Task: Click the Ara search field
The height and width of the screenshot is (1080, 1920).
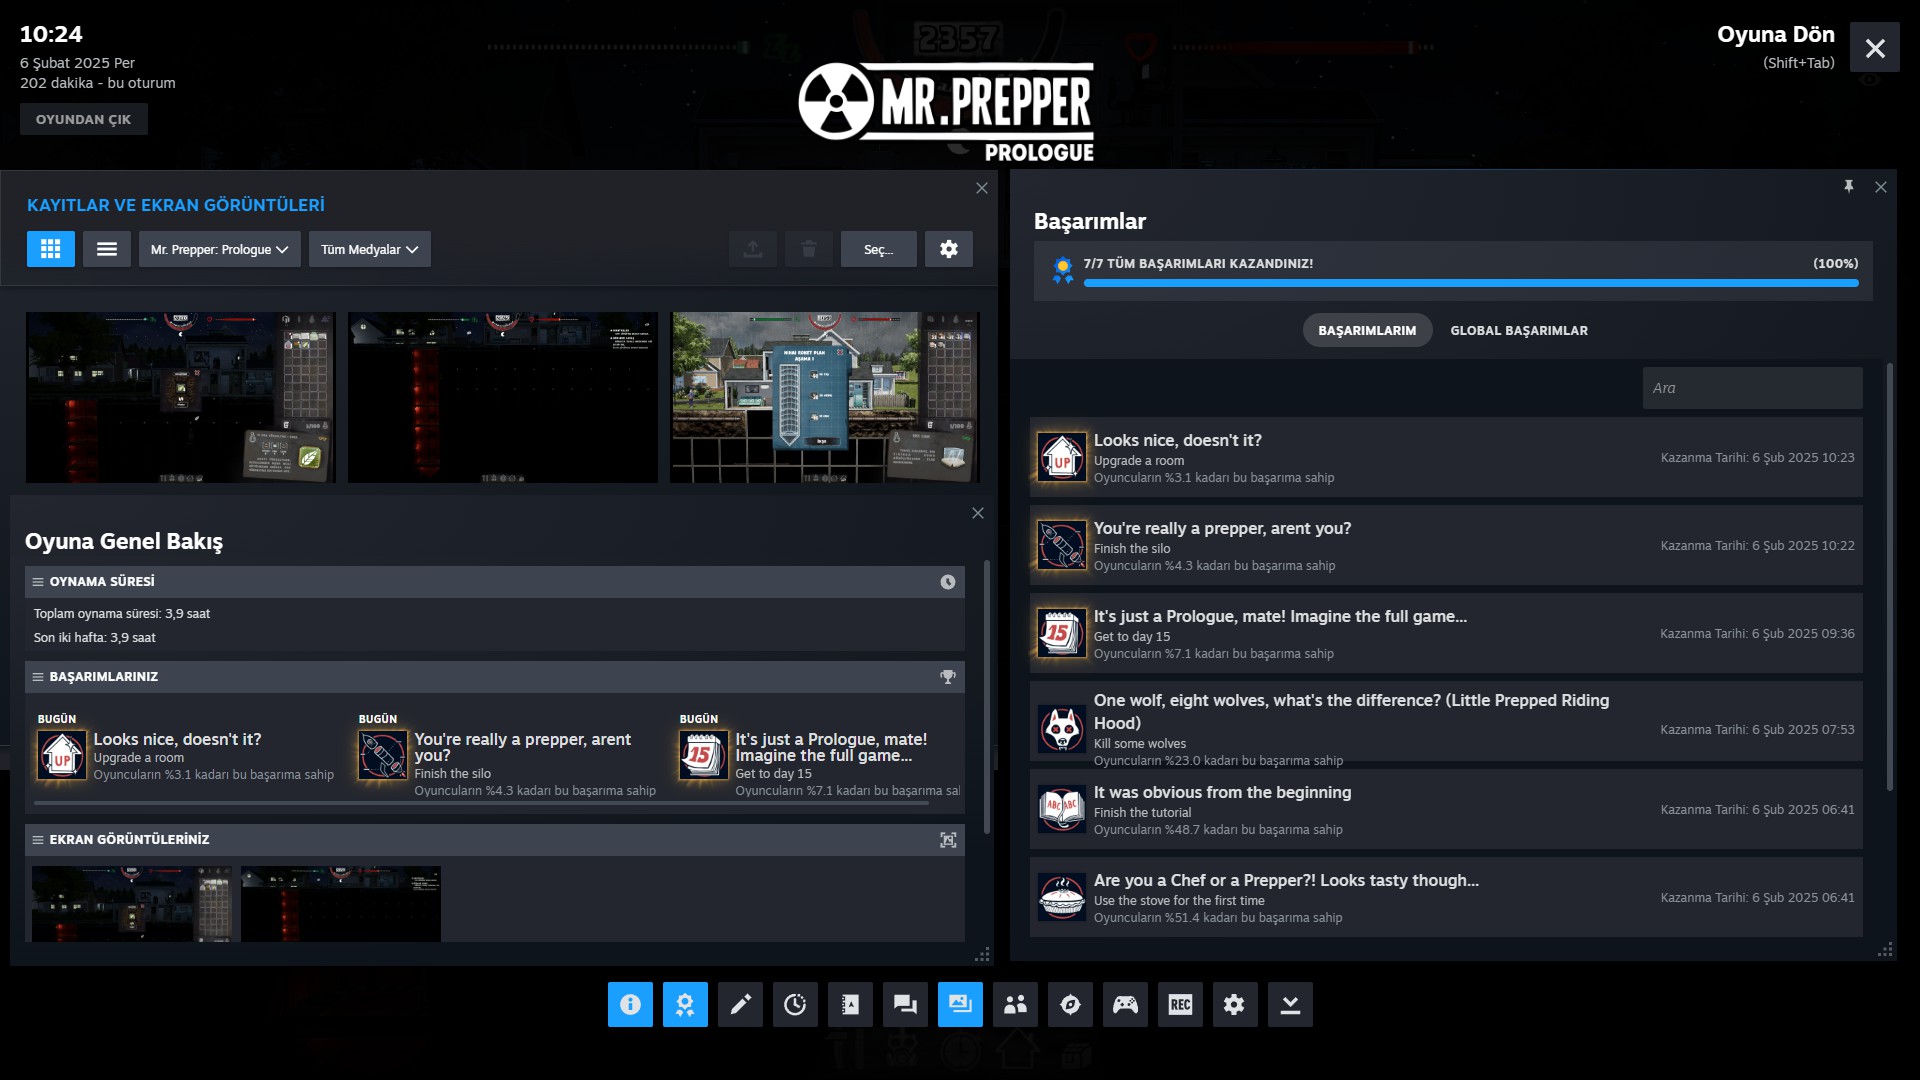Action: pyautogui.click(x=1751, y=388)
